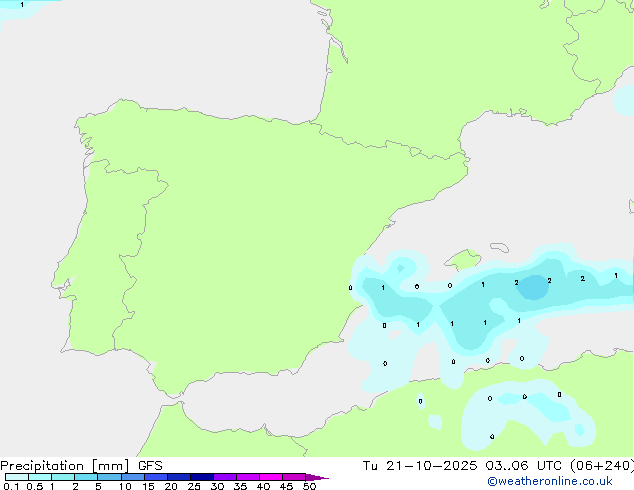Image resolution: width=634 pixels, height=490 pixels.
Task: Click the legend label '10'
Action: (125, 486)
